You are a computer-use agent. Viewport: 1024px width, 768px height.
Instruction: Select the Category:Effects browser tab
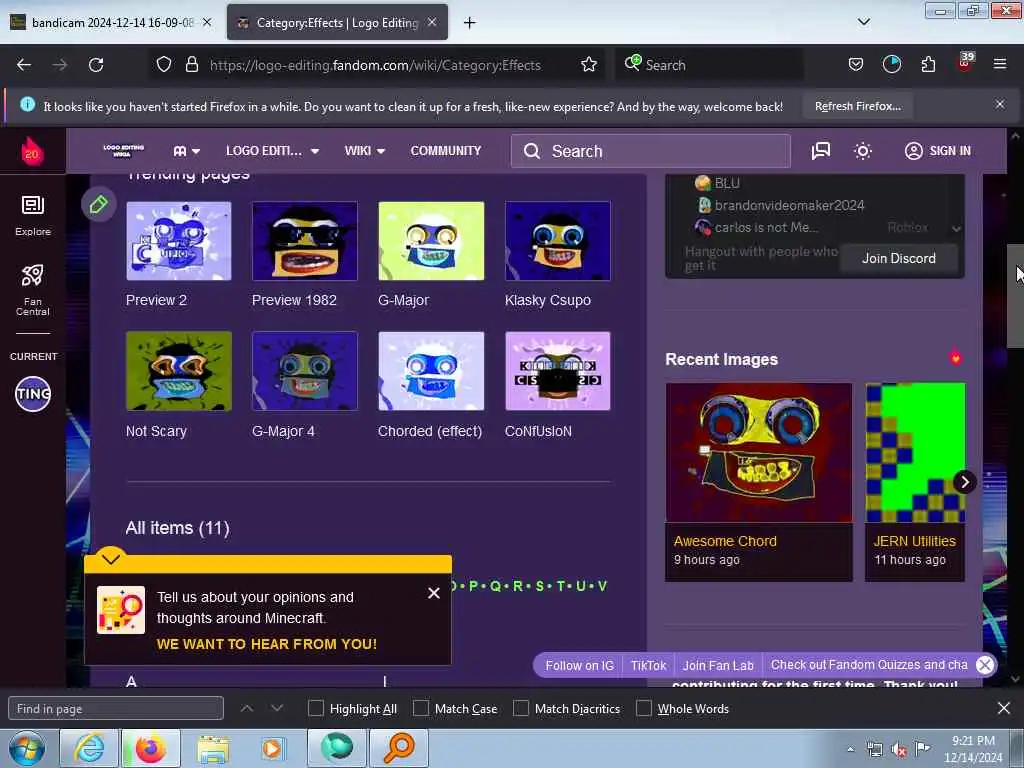[337, 23]
